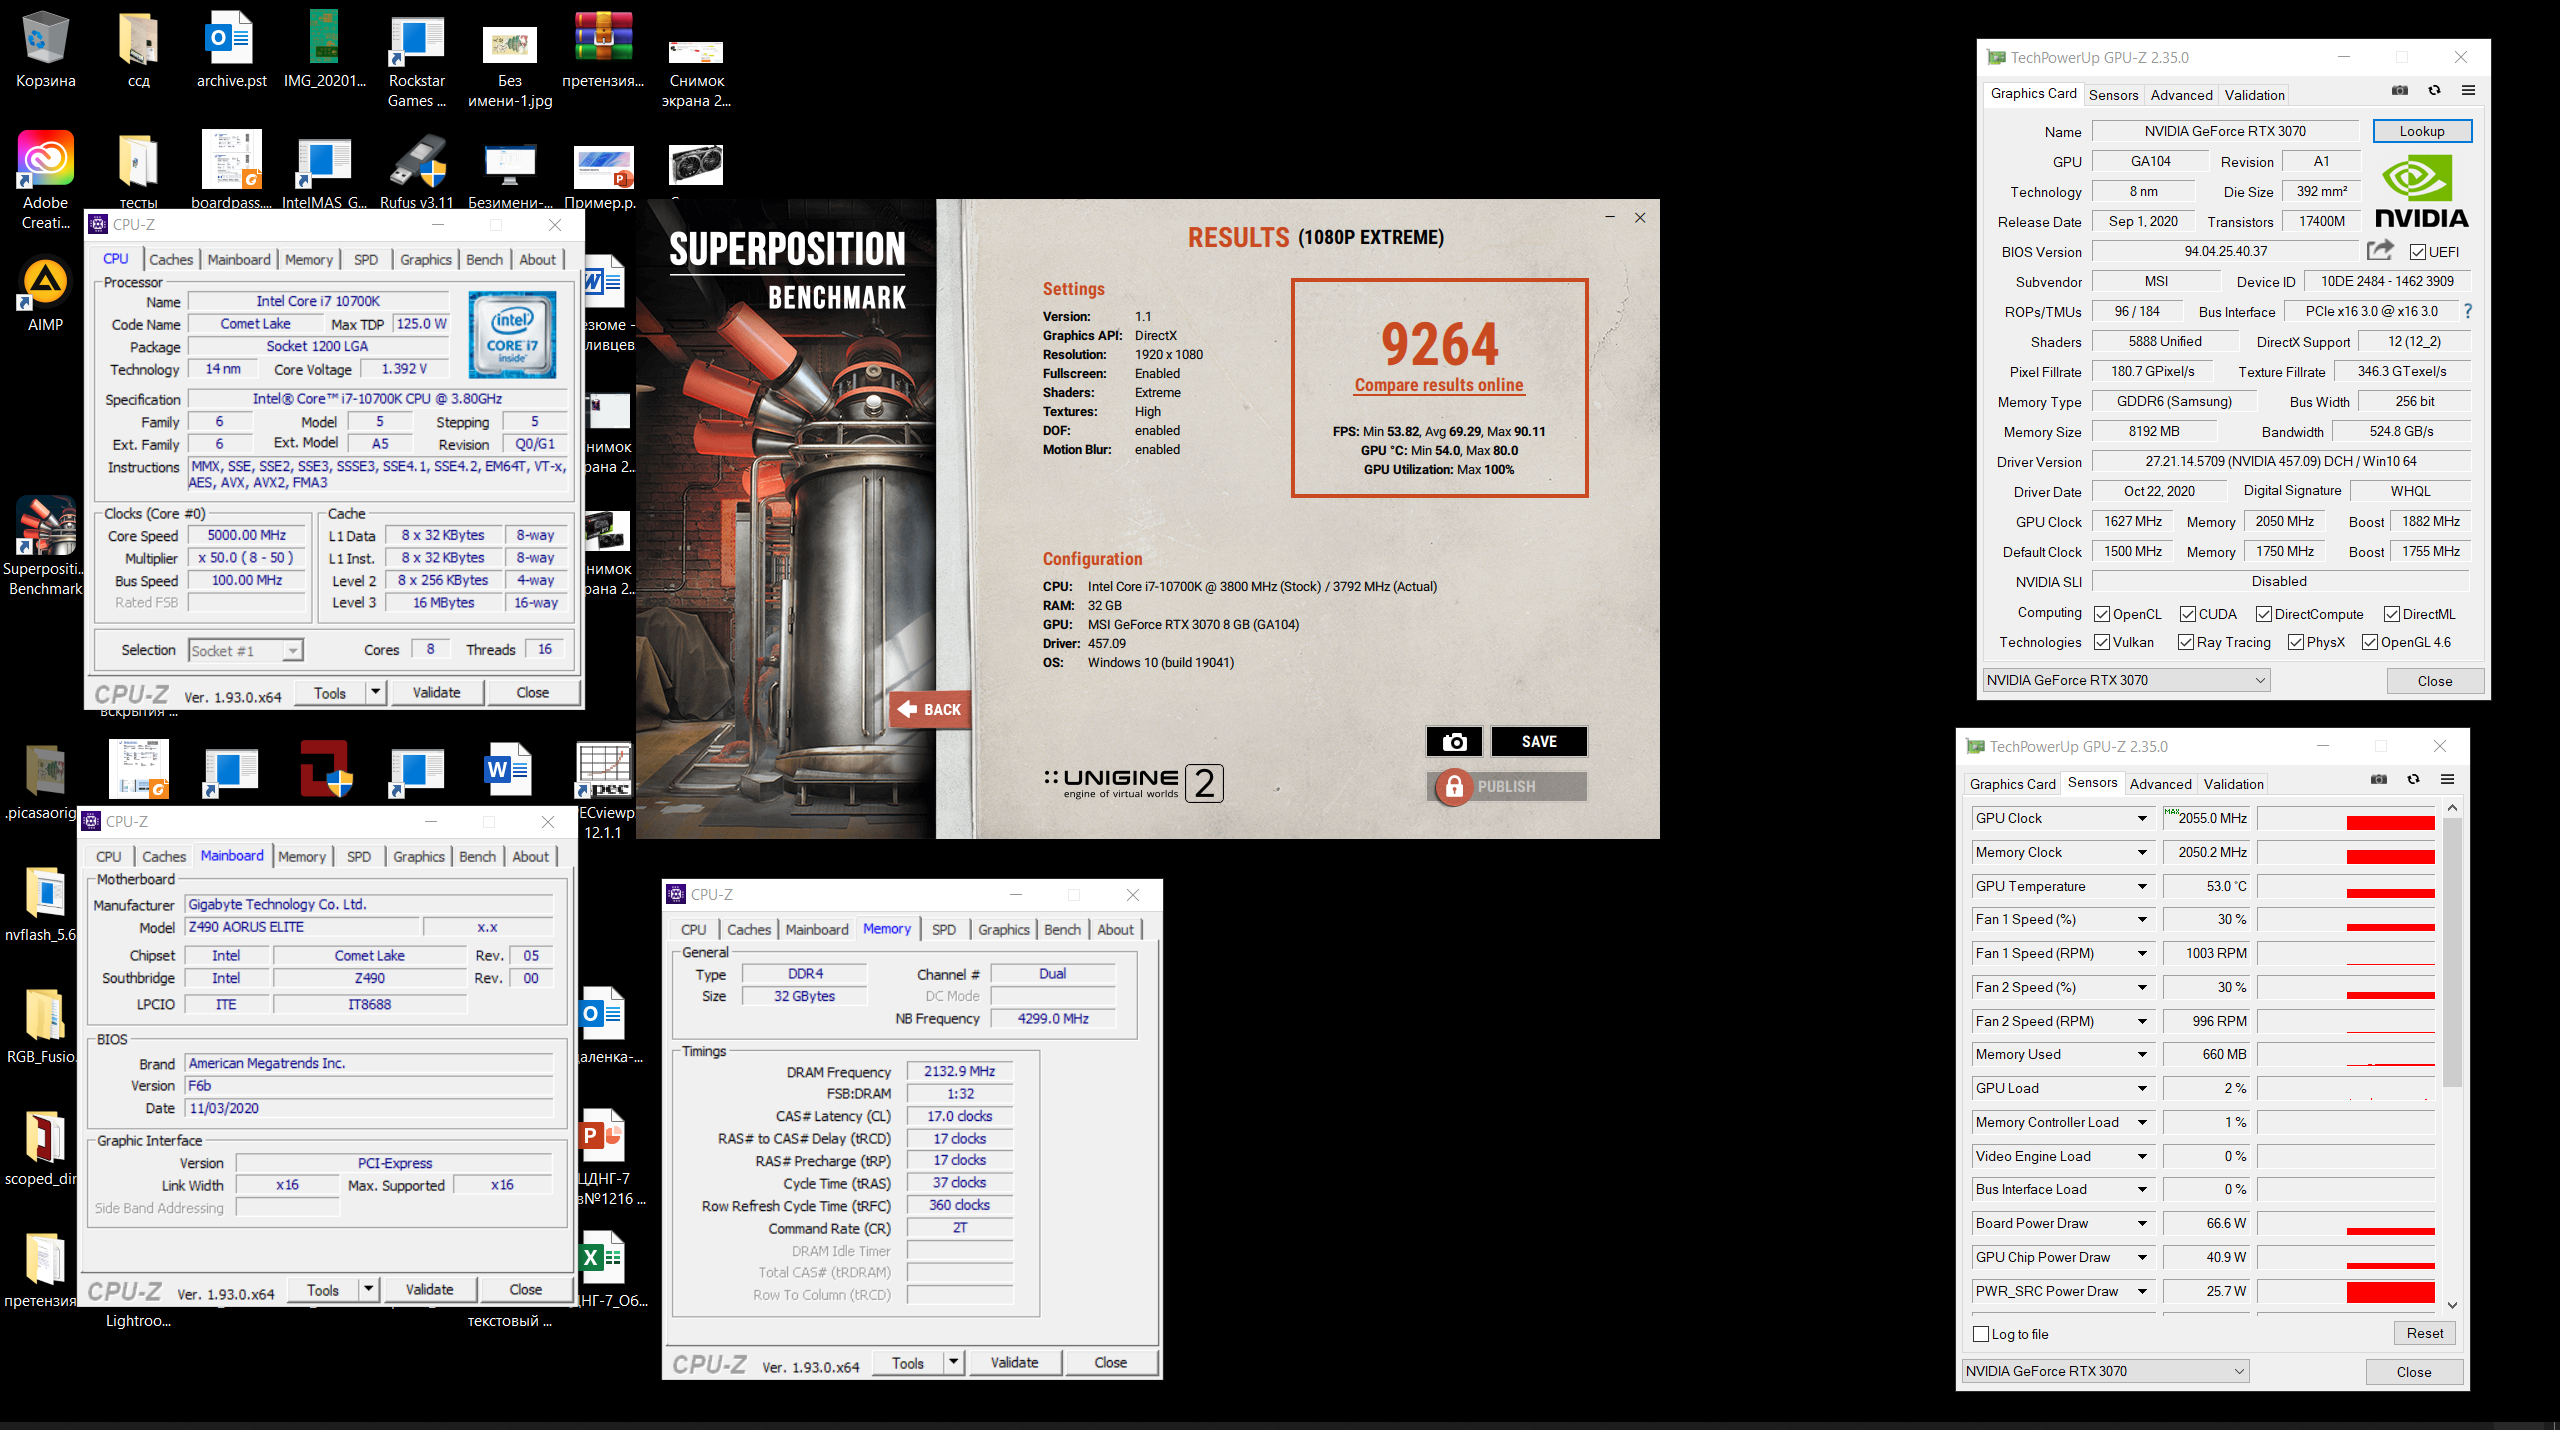Click the Intel Core i7 logo in CPU-Z

pyautogui.click(x=512, y=334)
